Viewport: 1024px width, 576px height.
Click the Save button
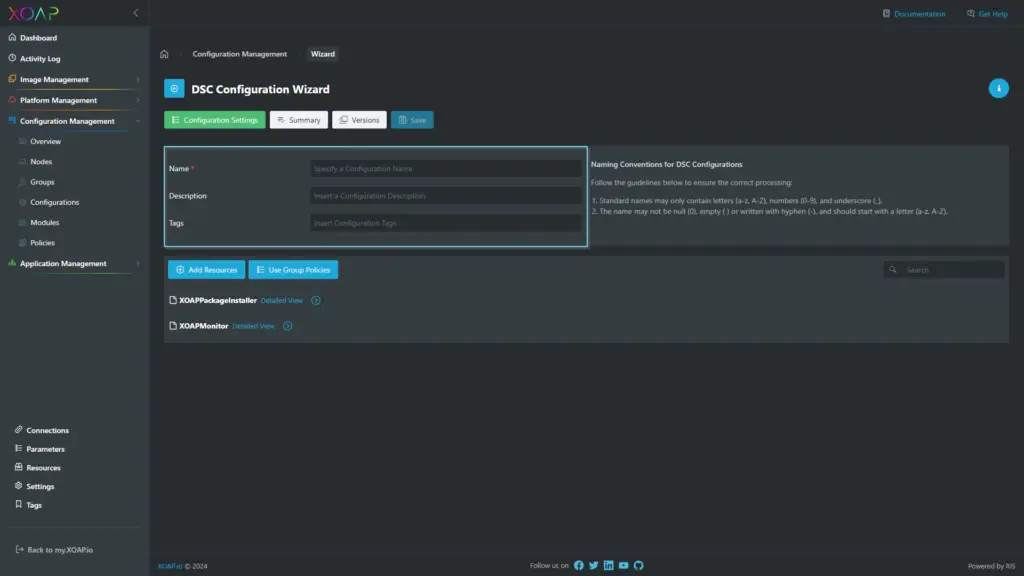412,120
